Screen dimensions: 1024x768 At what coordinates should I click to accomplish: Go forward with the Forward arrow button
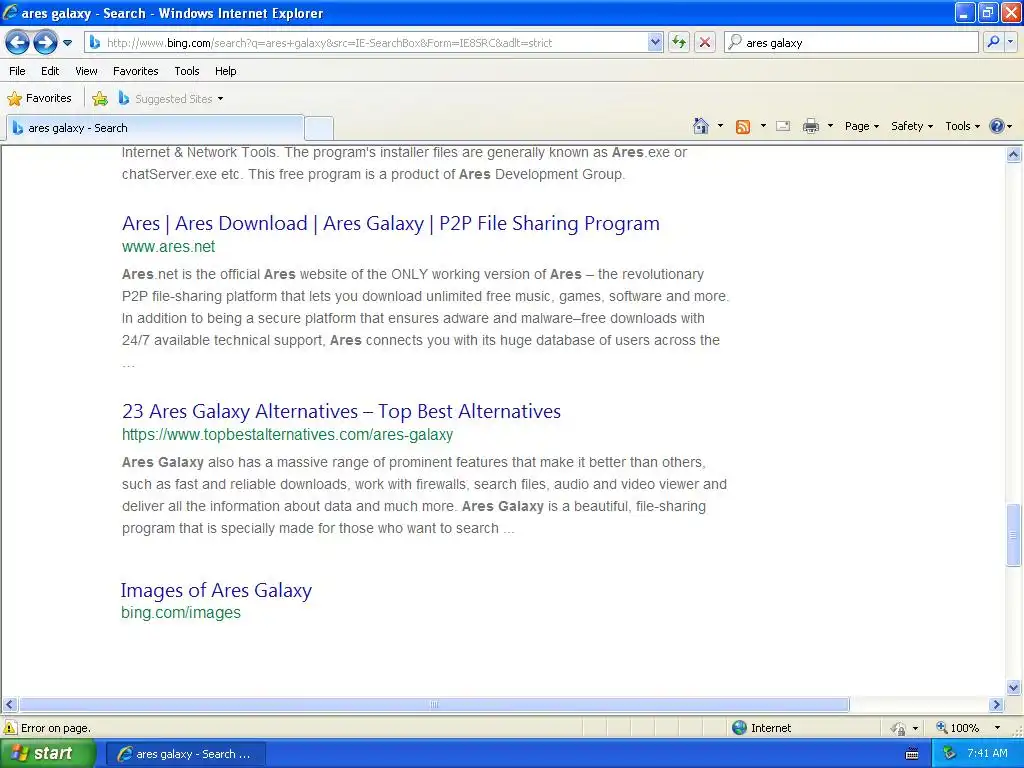pyautogui.click(x=45, y=43)
